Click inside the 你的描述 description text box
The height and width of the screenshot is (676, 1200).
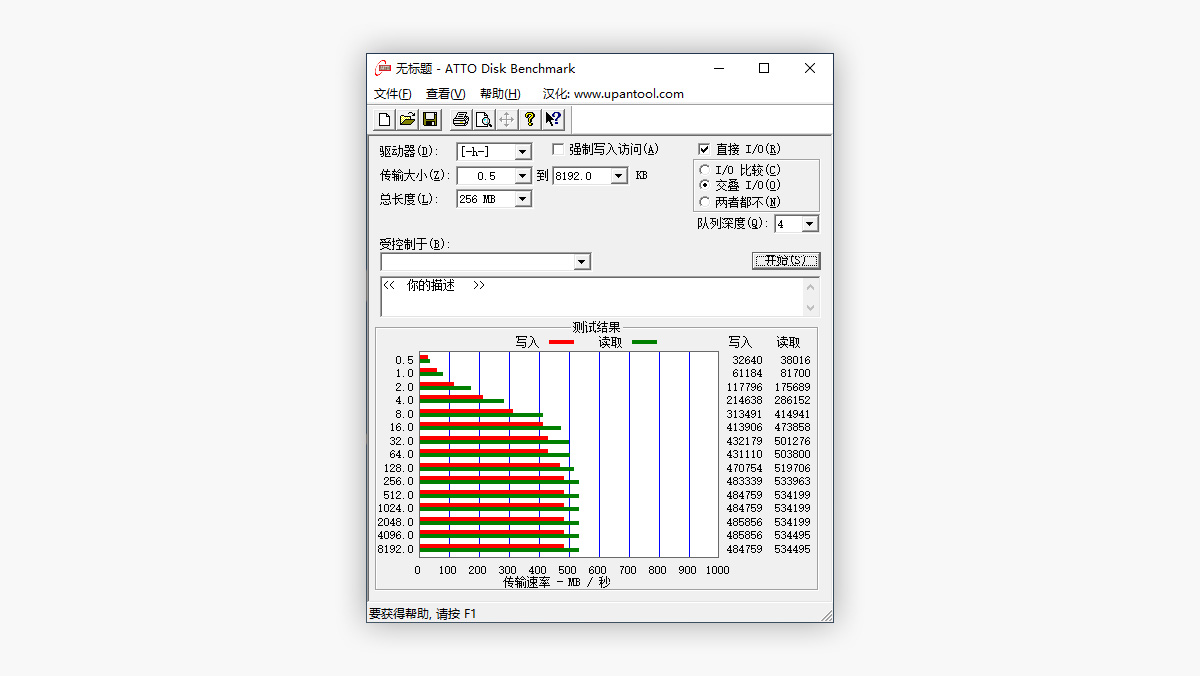tap(590, 297)
